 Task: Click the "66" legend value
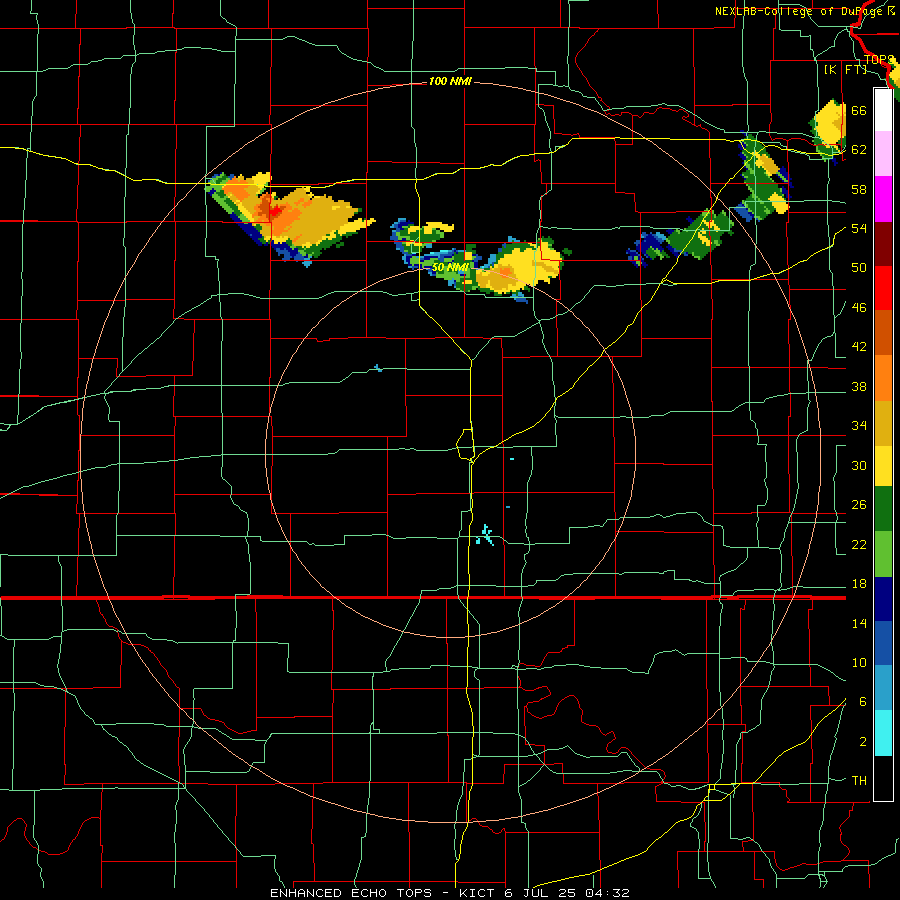859,110
